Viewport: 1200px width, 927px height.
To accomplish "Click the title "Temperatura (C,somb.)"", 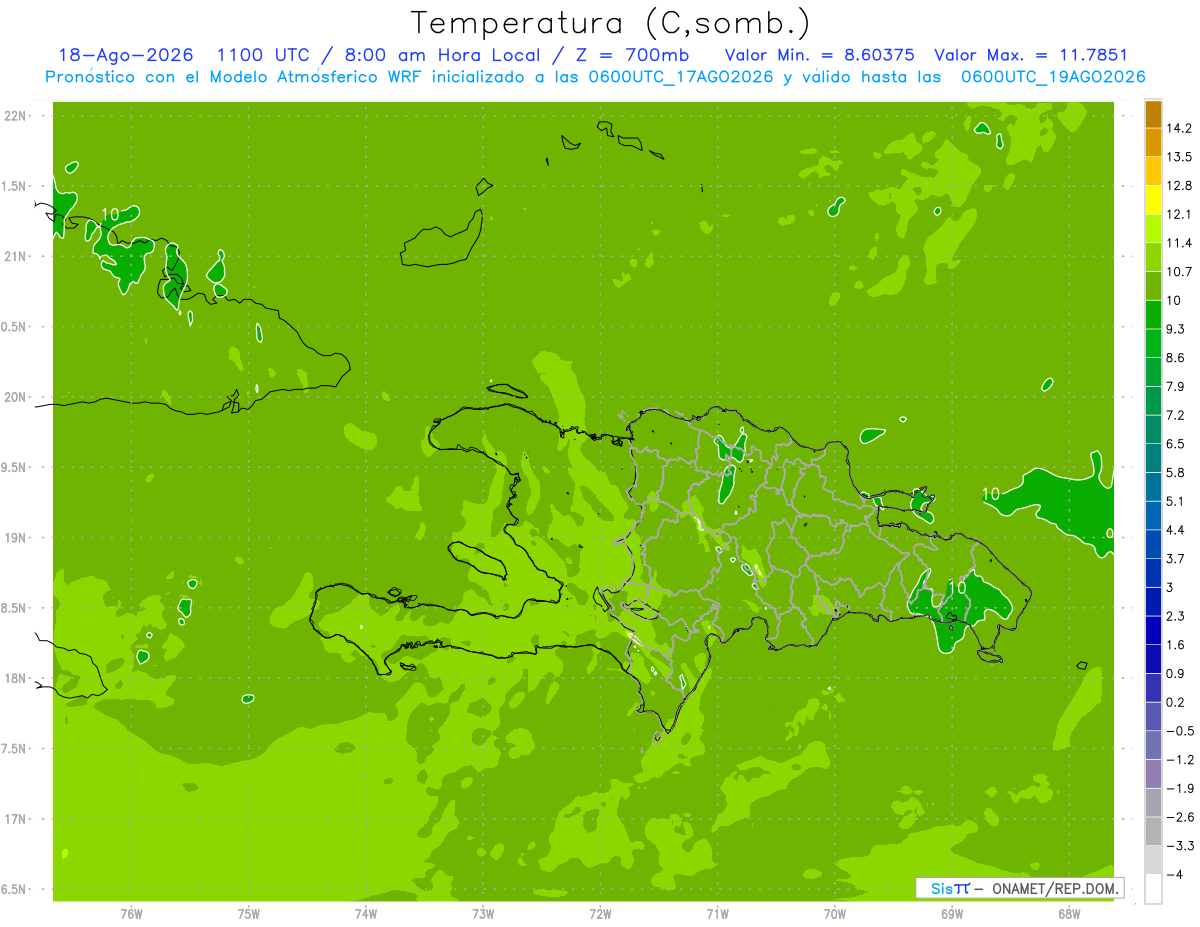I will coord(610,23).
